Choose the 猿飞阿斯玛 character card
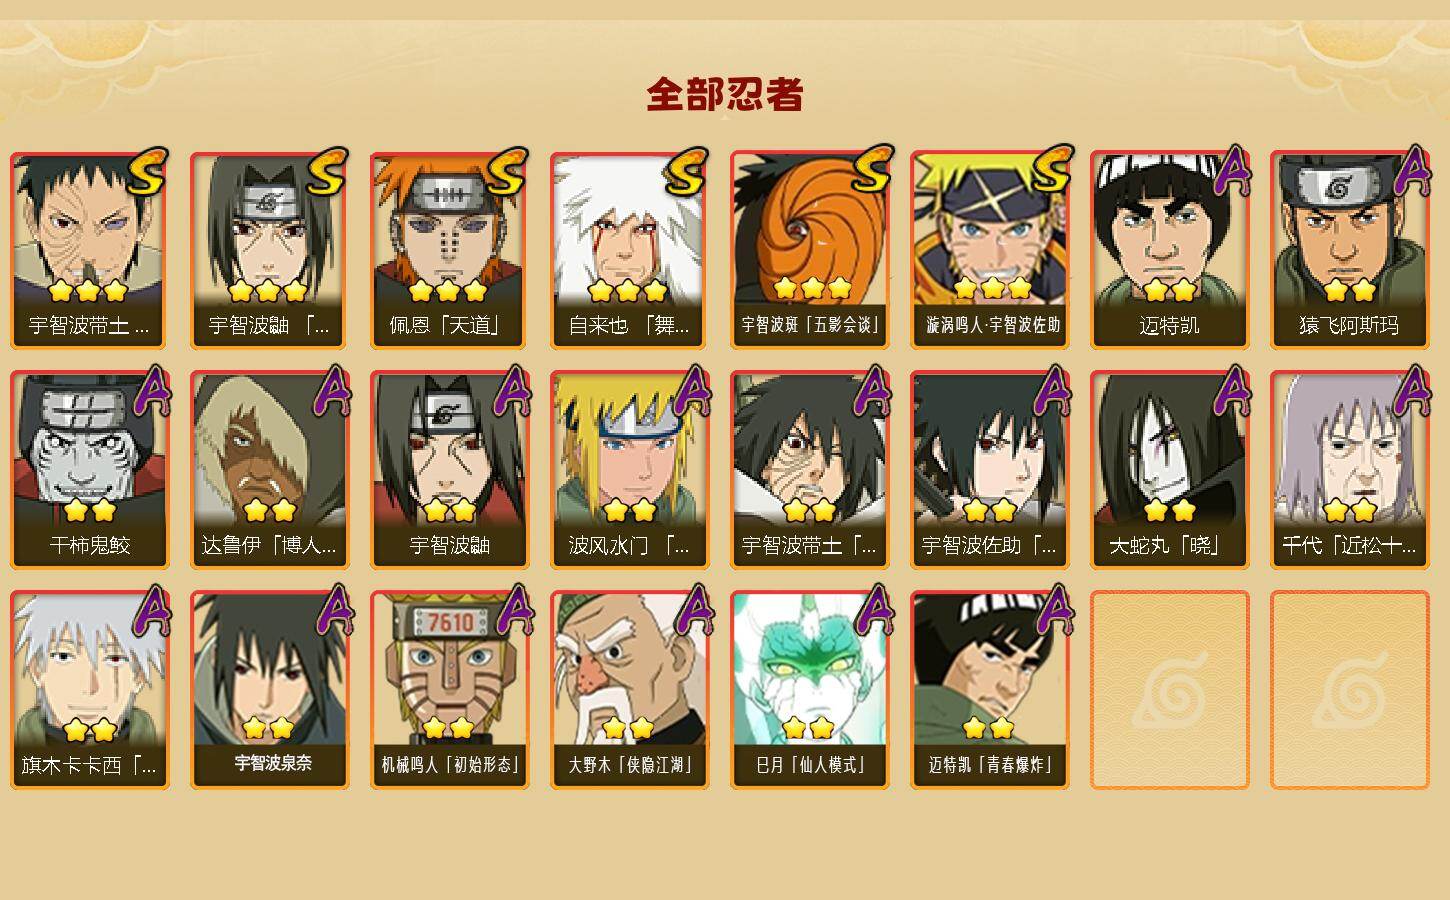Viewport: 1450px width, 900px height. click(x=1349, y=250)
